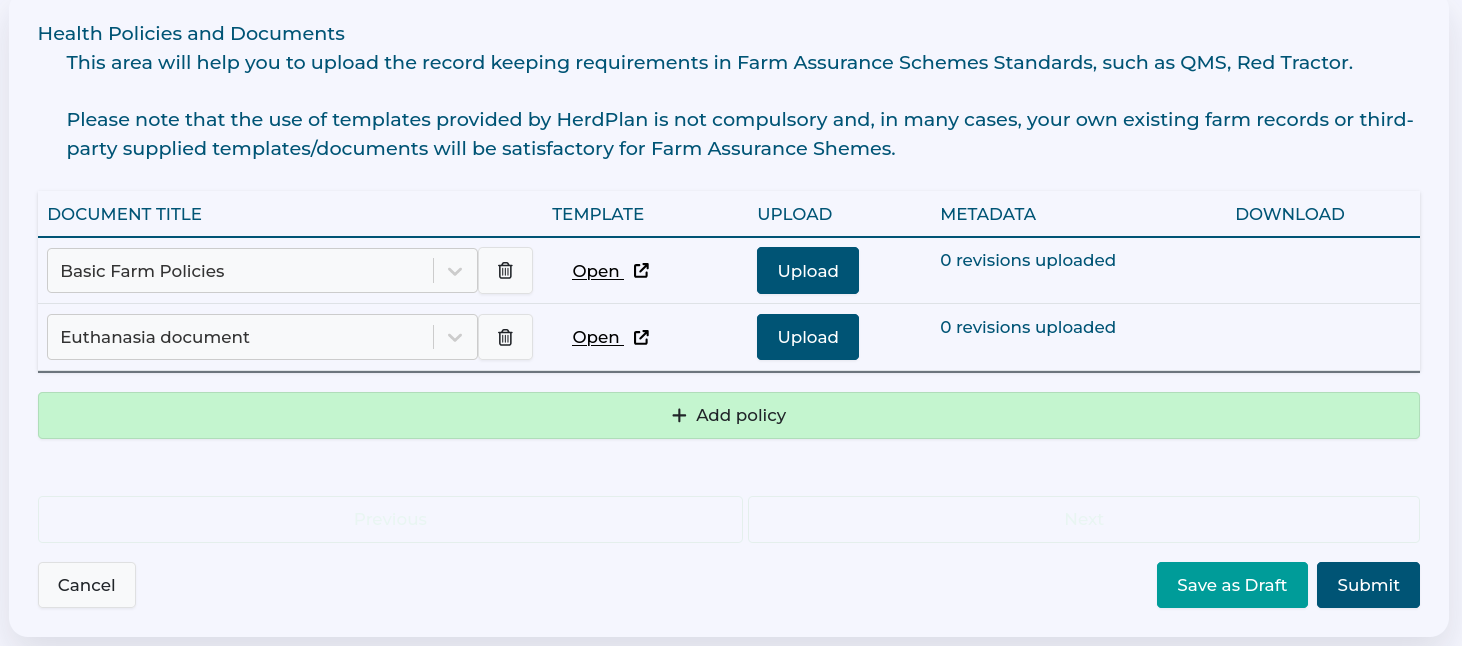Upload a file for Basic Farm Policies

click(807, 271)
